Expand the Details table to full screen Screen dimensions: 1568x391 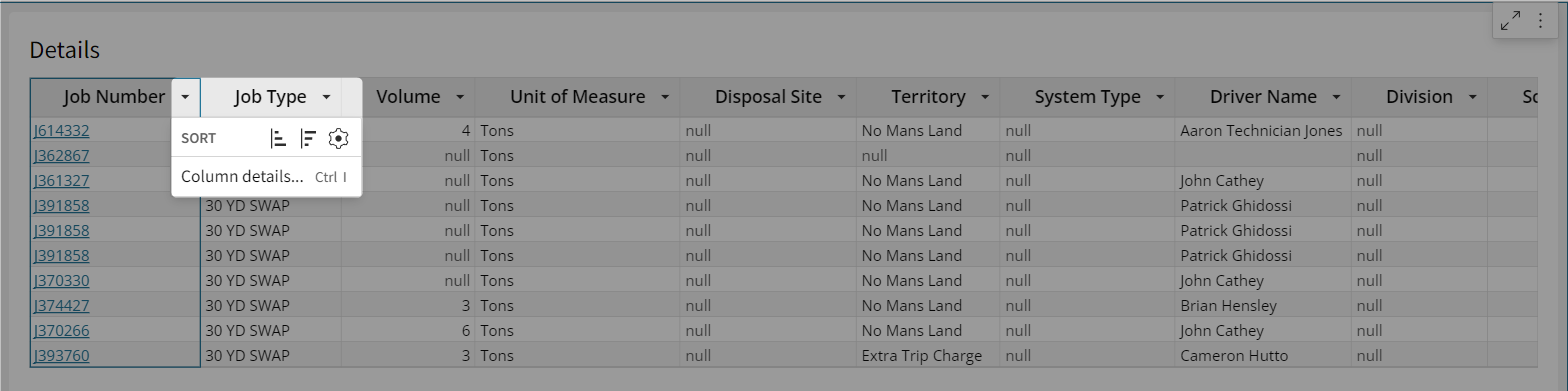click(1511, 20)
